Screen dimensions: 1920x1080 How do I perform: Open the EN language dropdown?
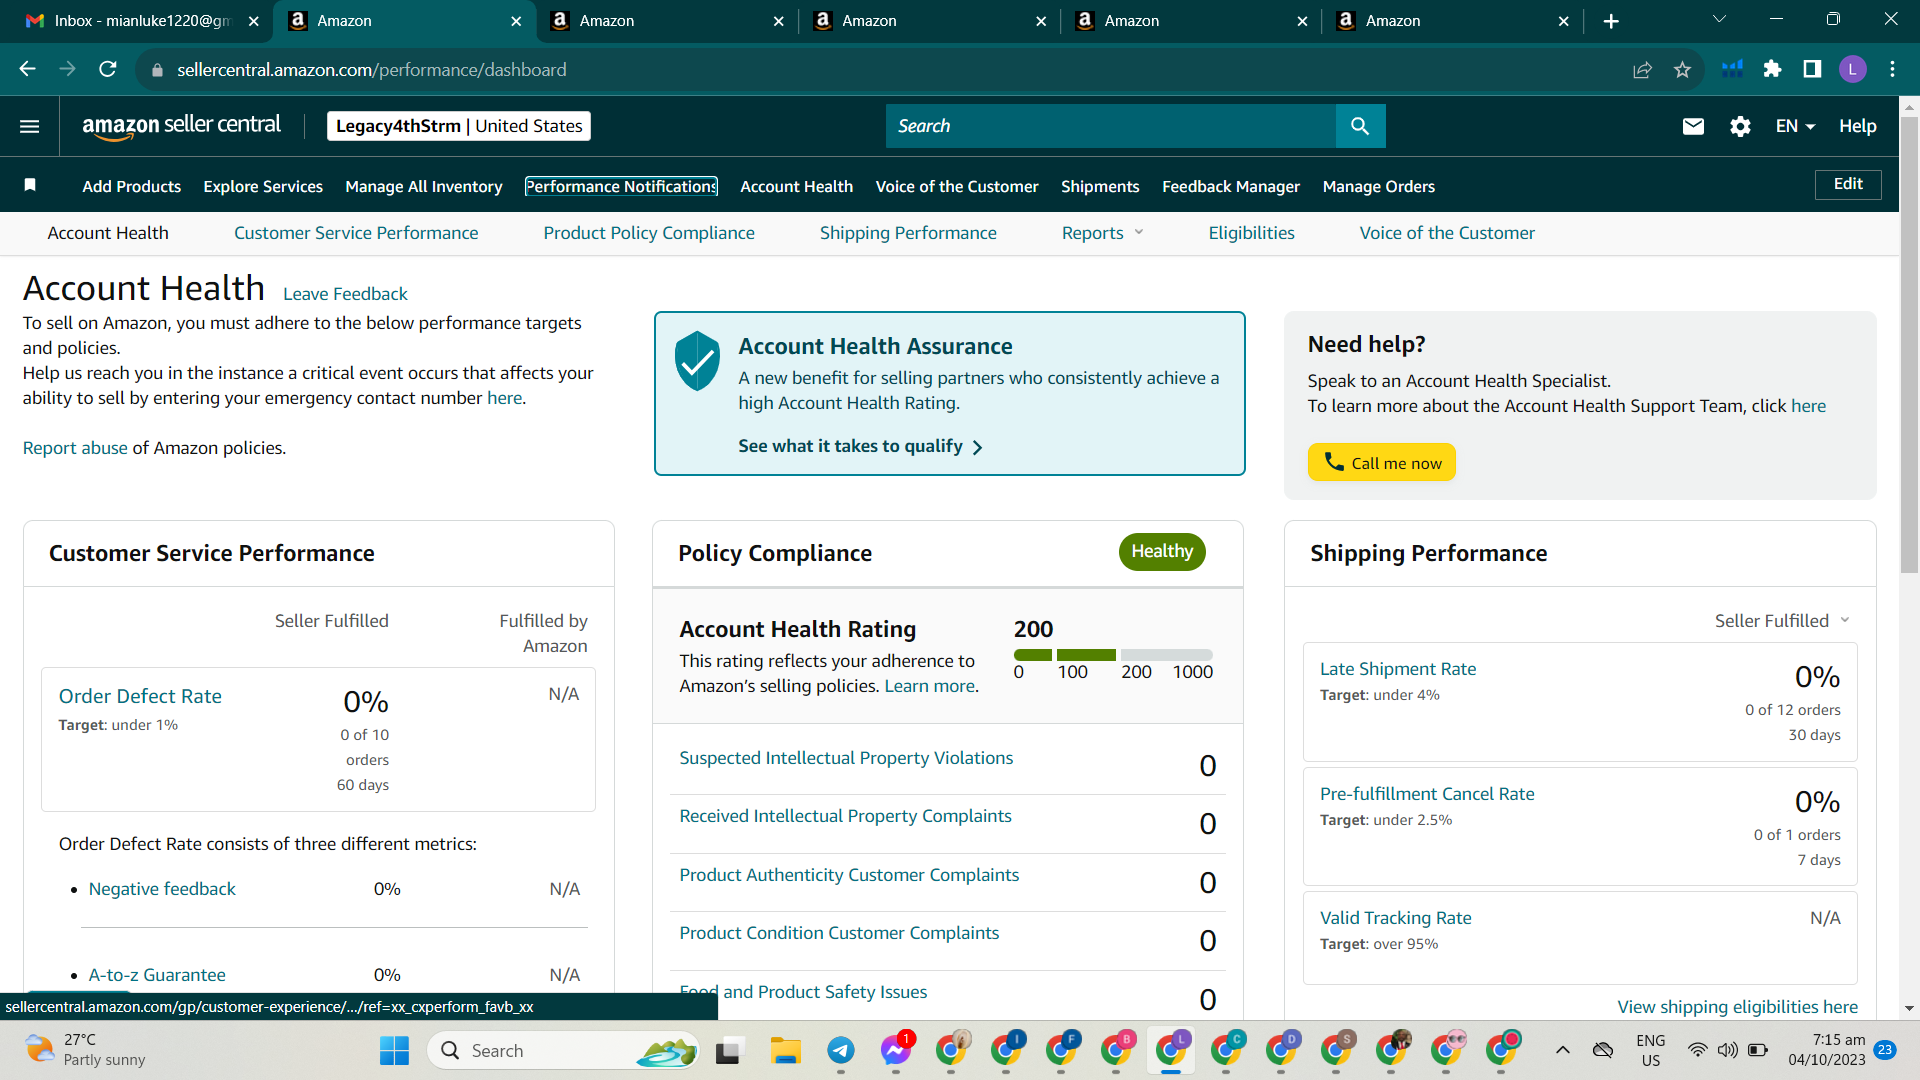(1795, 126)
